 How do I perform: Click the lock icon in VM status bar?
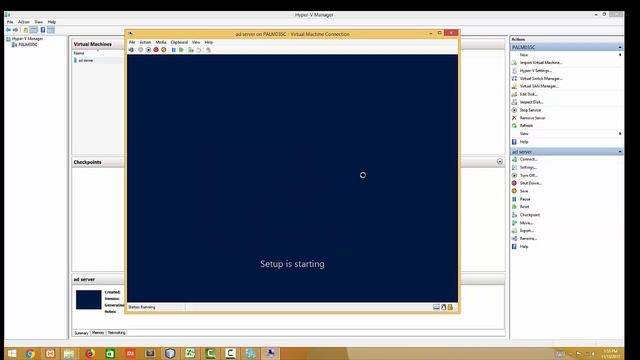[x=450, y=307]
